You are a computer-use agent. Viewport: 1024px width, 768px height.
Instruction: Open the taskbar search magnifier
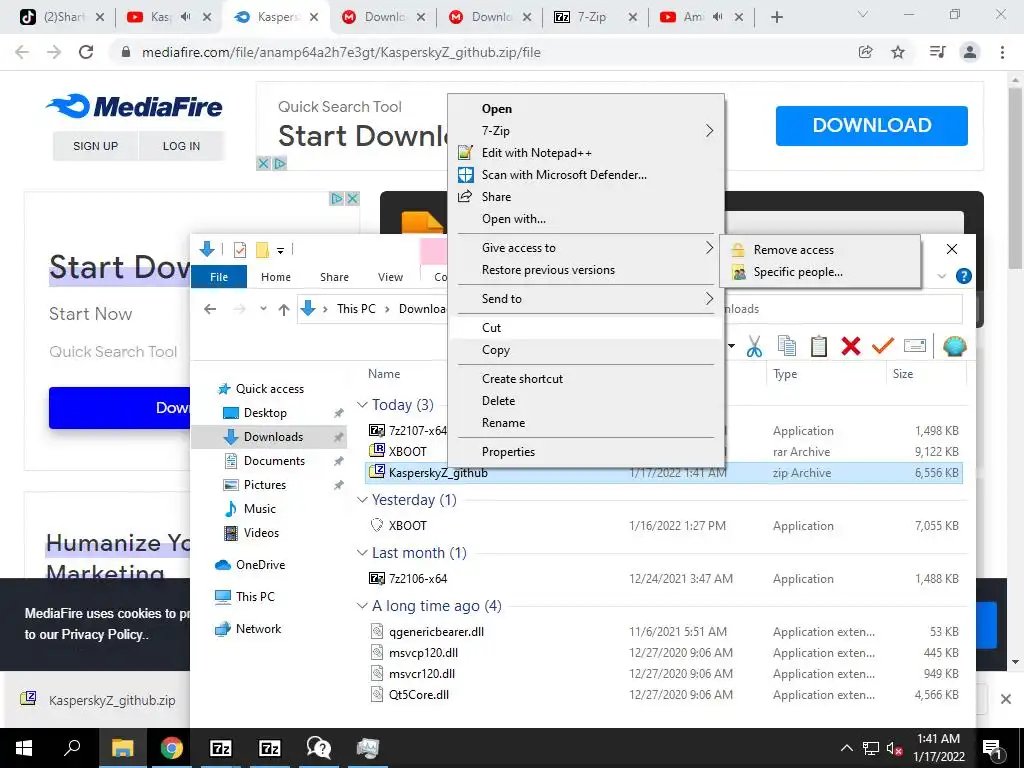pos(72,748)
